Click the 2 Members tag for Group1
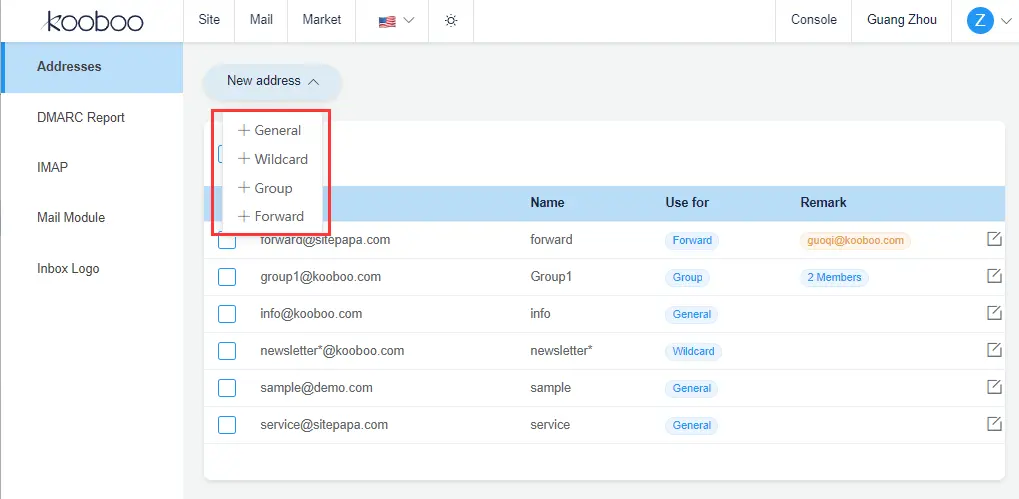The height and width of the screenshot is (499, 1019). click(834, 277)
